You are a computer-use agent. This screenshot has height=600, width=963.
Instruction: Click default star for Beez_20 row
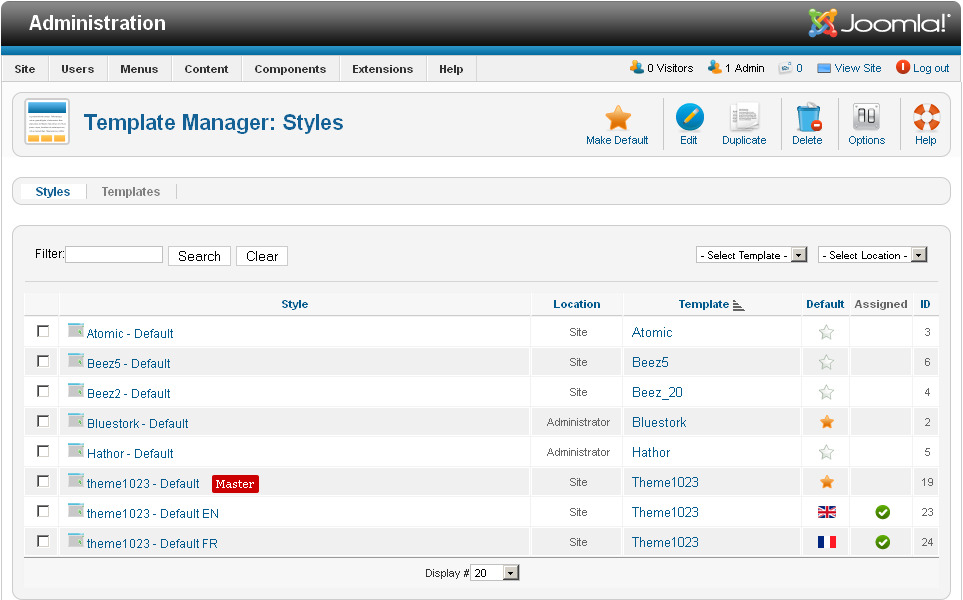827,392
